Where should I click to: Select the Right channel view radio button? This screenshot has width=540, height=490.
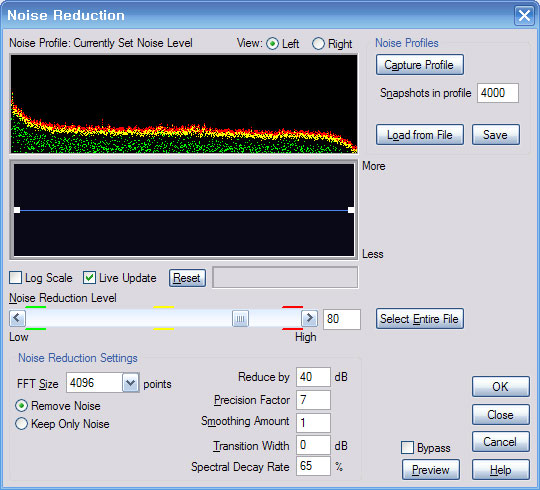[x=318, y=44]
